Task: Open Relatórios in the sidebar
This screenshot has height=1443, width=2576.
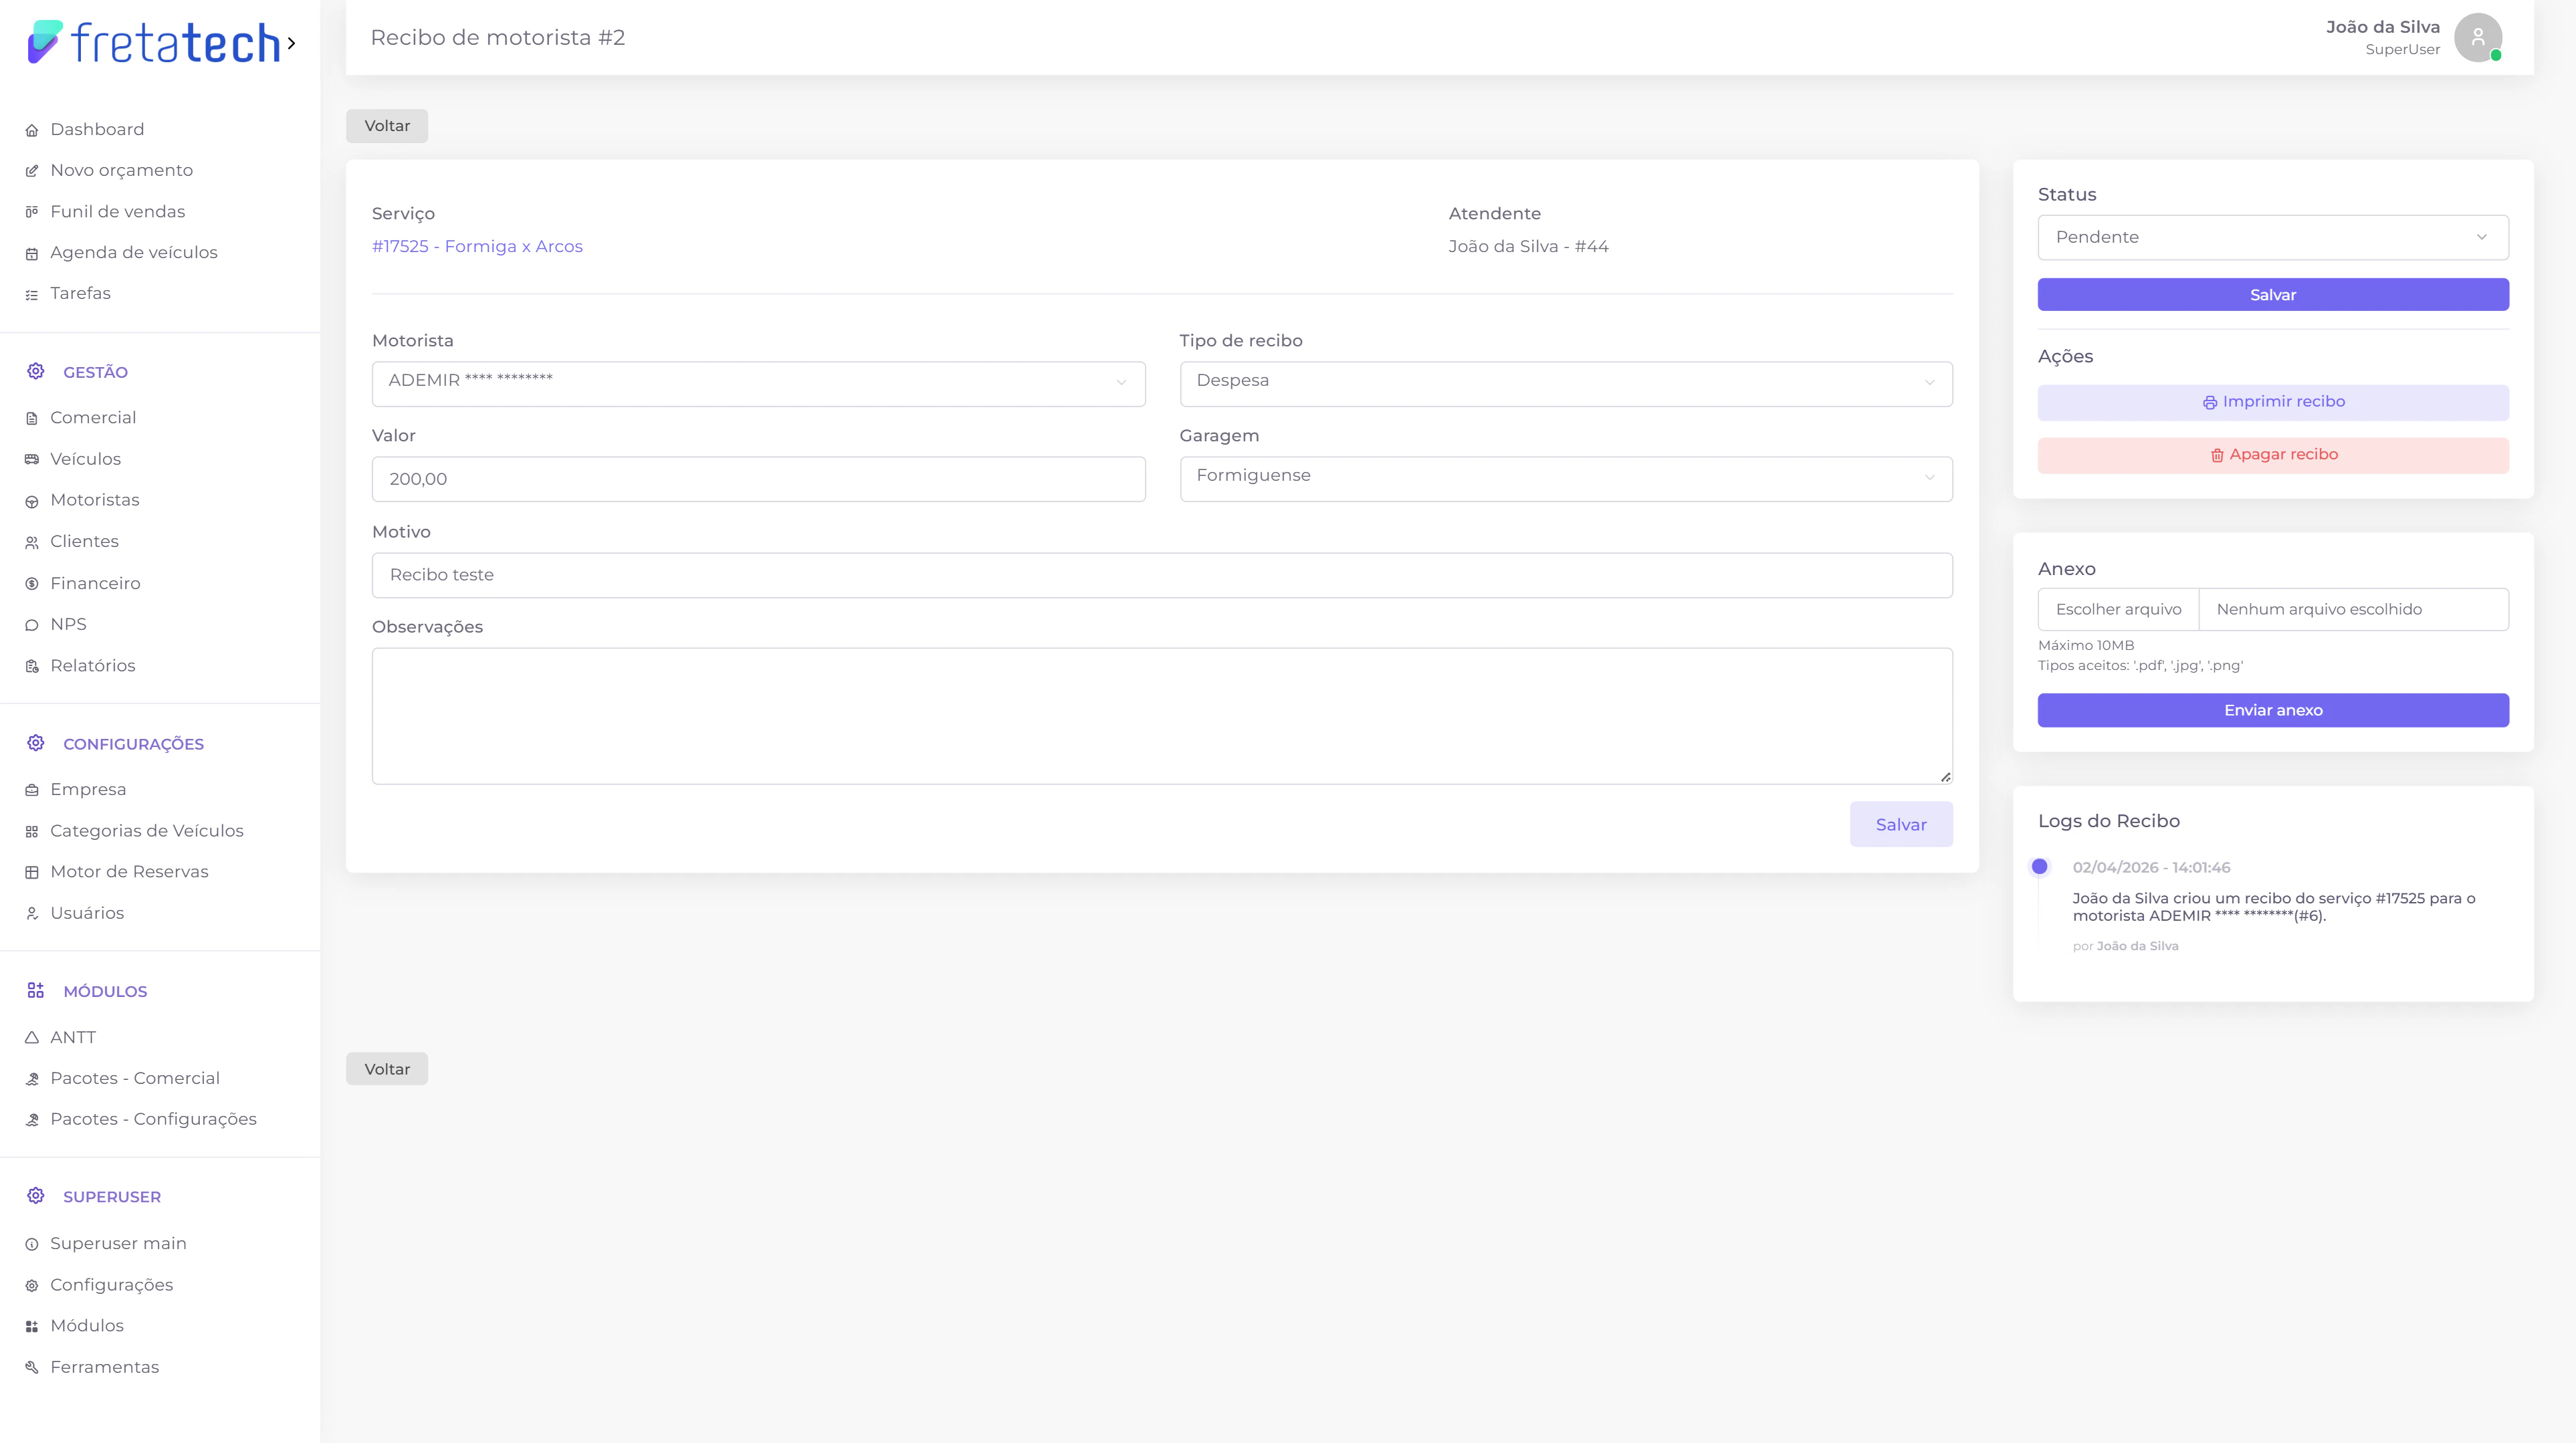Action: click(93, 666)
